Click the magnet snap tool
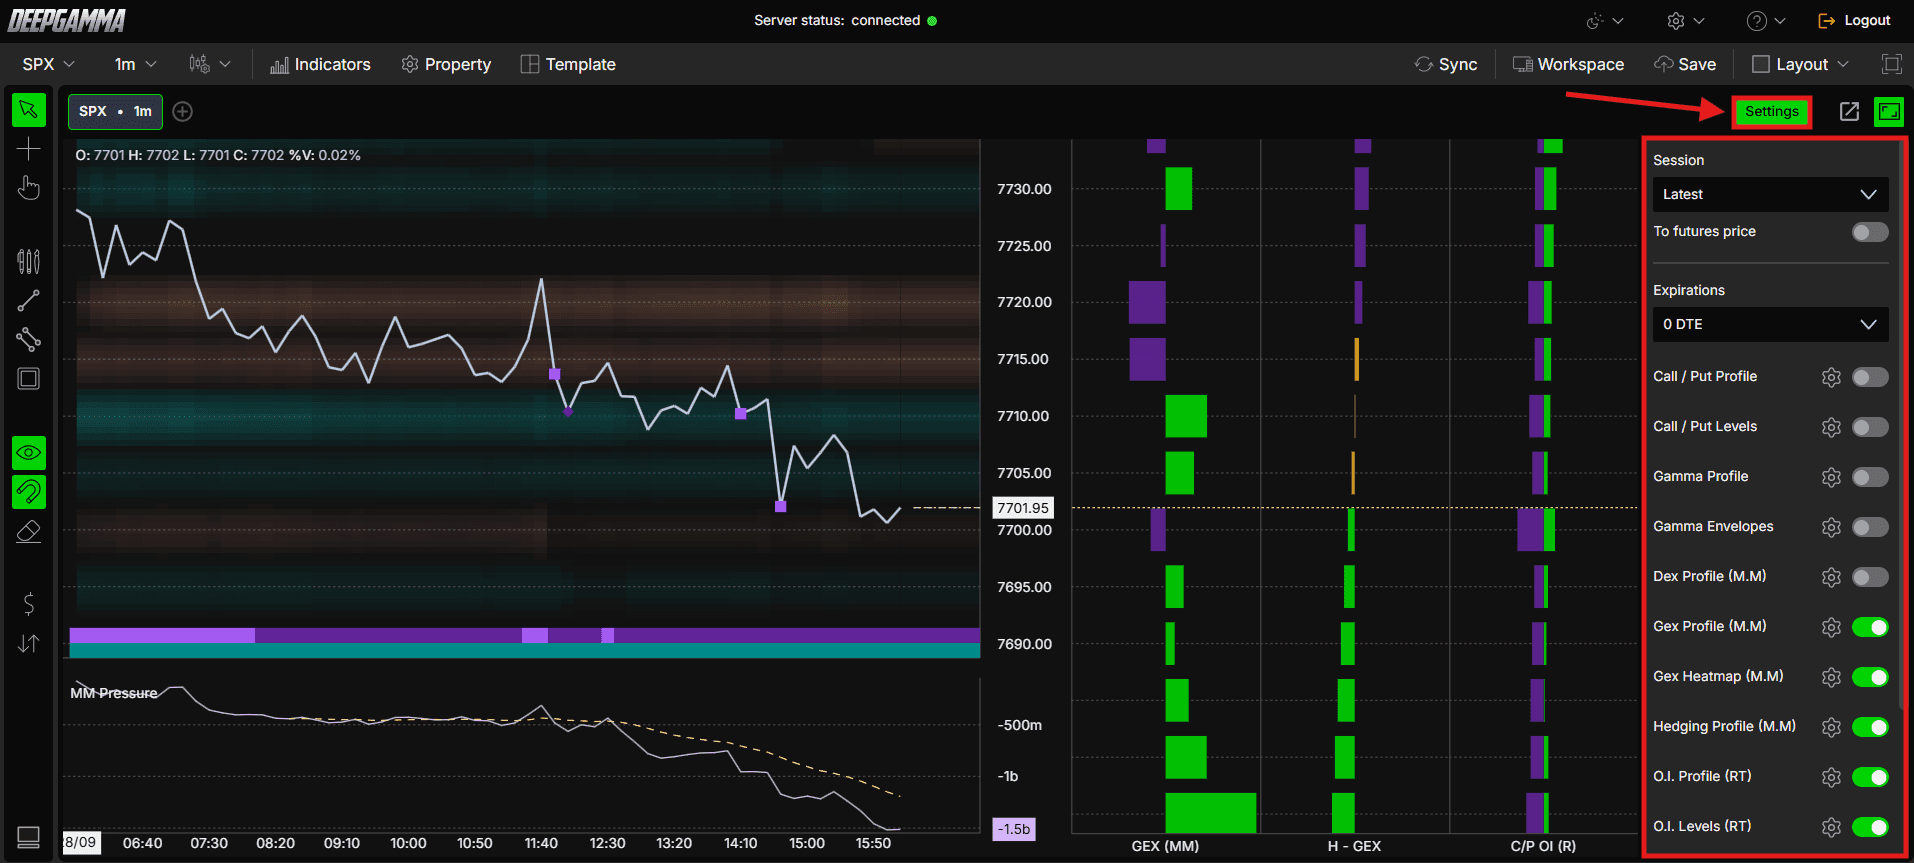The width and height of the screenshot is (1914, 863). point(29,492)
